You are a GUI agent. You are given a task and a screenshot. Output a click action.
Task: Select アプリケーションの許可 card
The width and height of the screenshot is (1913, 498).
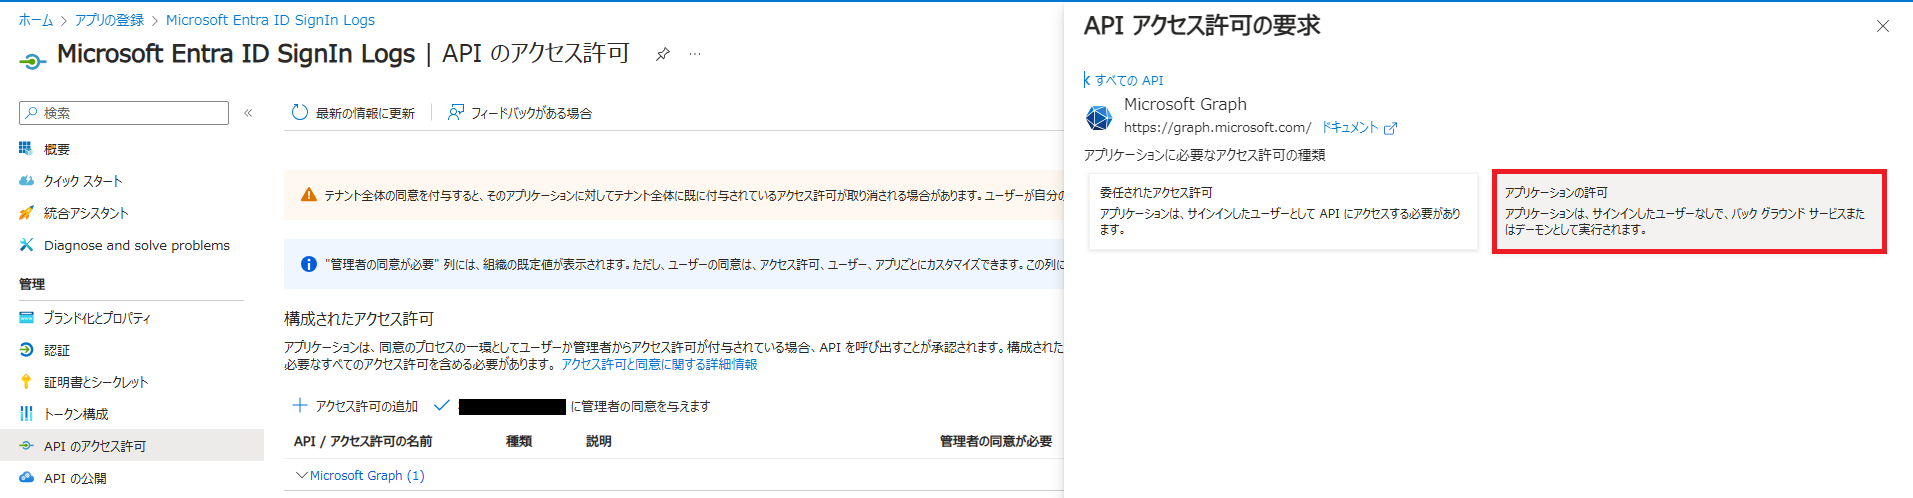pyautogui.click(x=1689, y=211)
